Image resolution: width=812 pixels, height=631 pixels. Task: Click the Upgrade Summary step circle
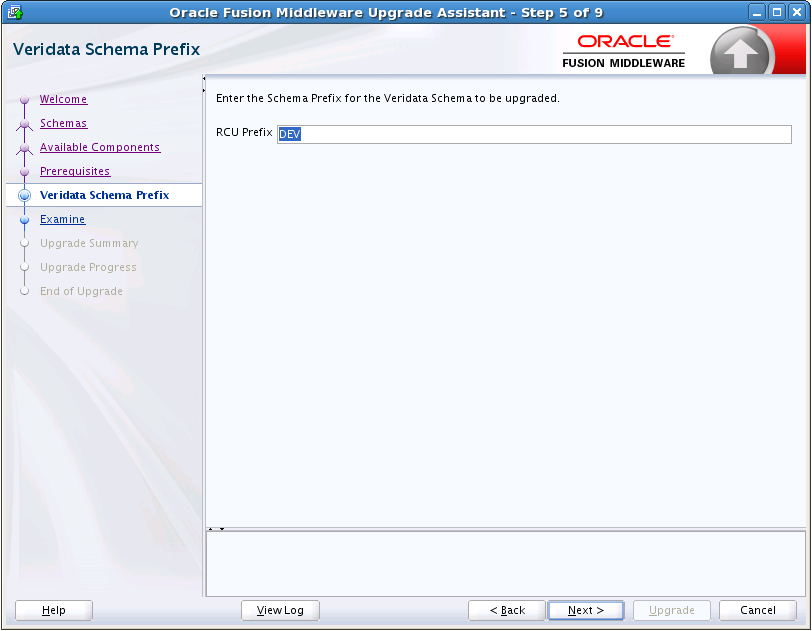point(24,243)
